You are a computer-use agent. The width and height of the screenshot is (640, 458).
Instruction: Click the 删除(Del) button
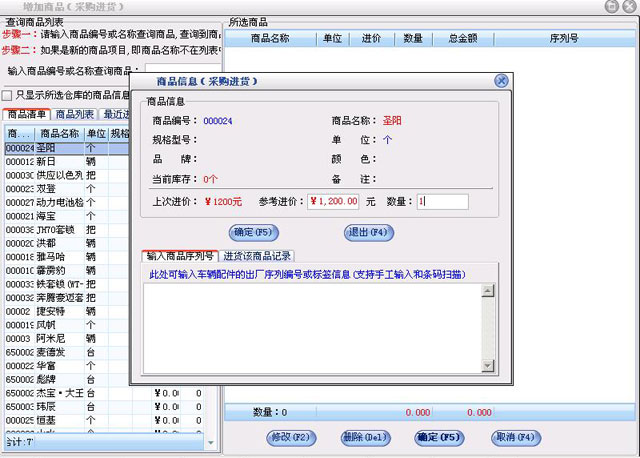click(x=364, y=437)
